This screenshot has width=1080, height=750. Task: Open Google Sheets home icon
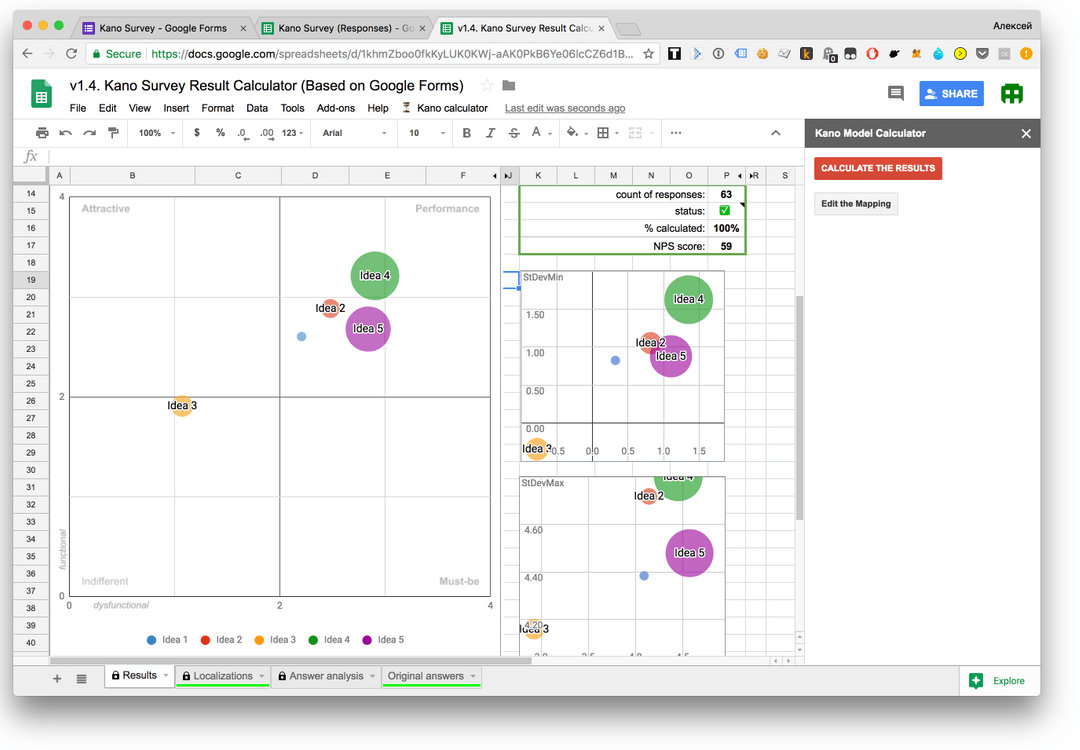41,94
